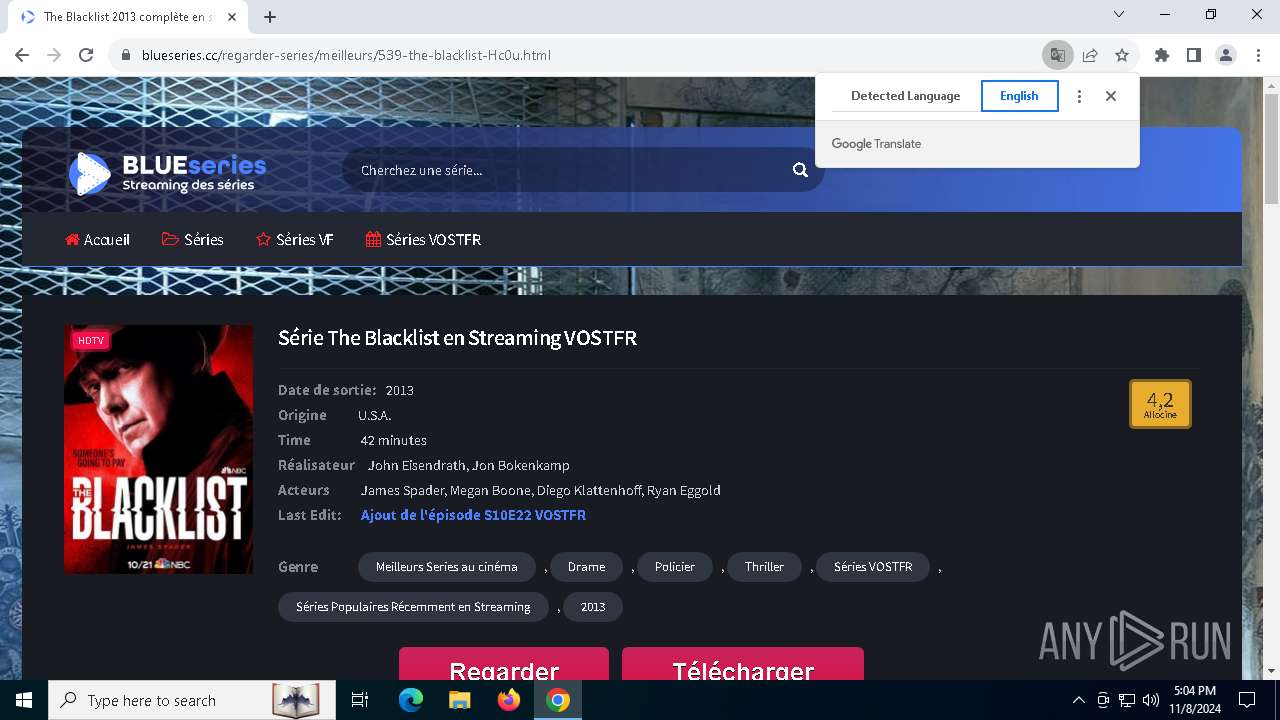Viewport: 1280px width, 720px height.
Task: Click the Chrome taskbar icon
Action: [558, 700]
